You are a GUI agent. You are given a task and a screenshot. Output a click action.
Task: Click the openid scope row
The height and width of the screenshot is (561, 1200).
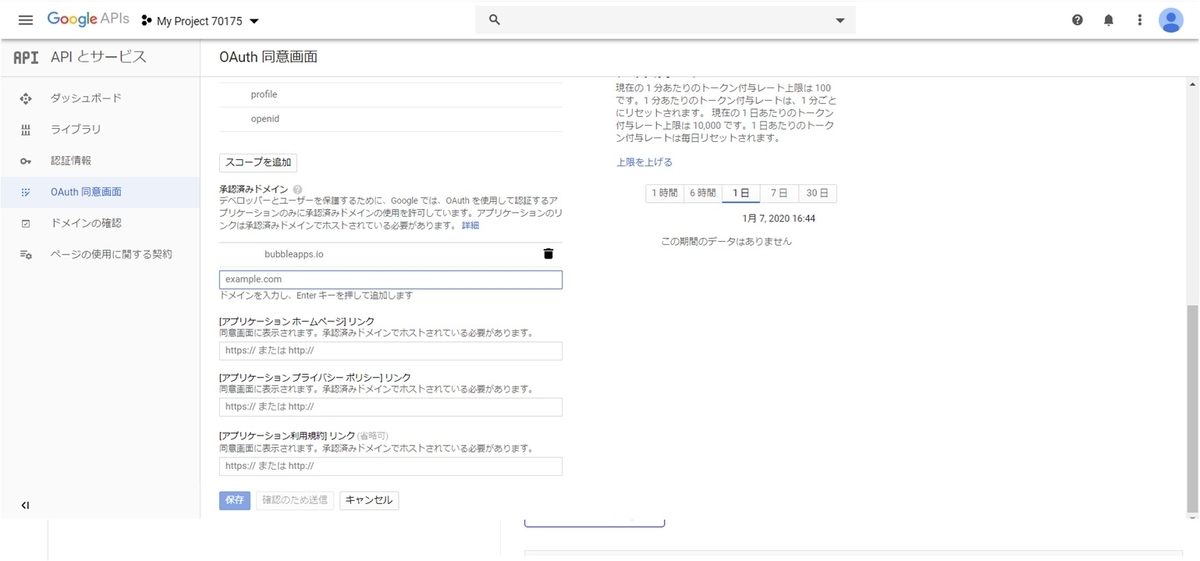[x=391, y=118]
